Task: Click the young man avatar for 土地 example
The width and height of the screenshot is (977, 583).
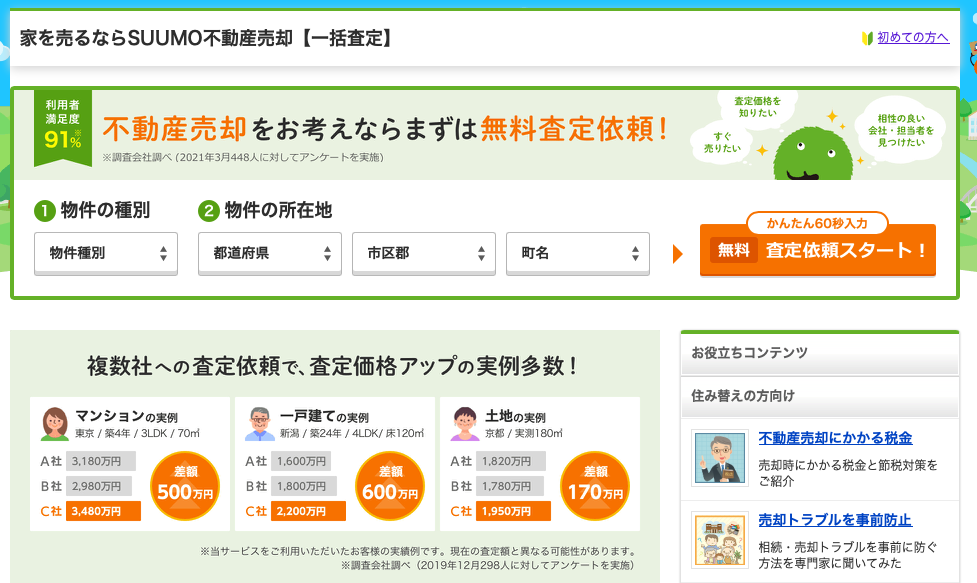Action: pyautogui.click(x=465, y=424)
